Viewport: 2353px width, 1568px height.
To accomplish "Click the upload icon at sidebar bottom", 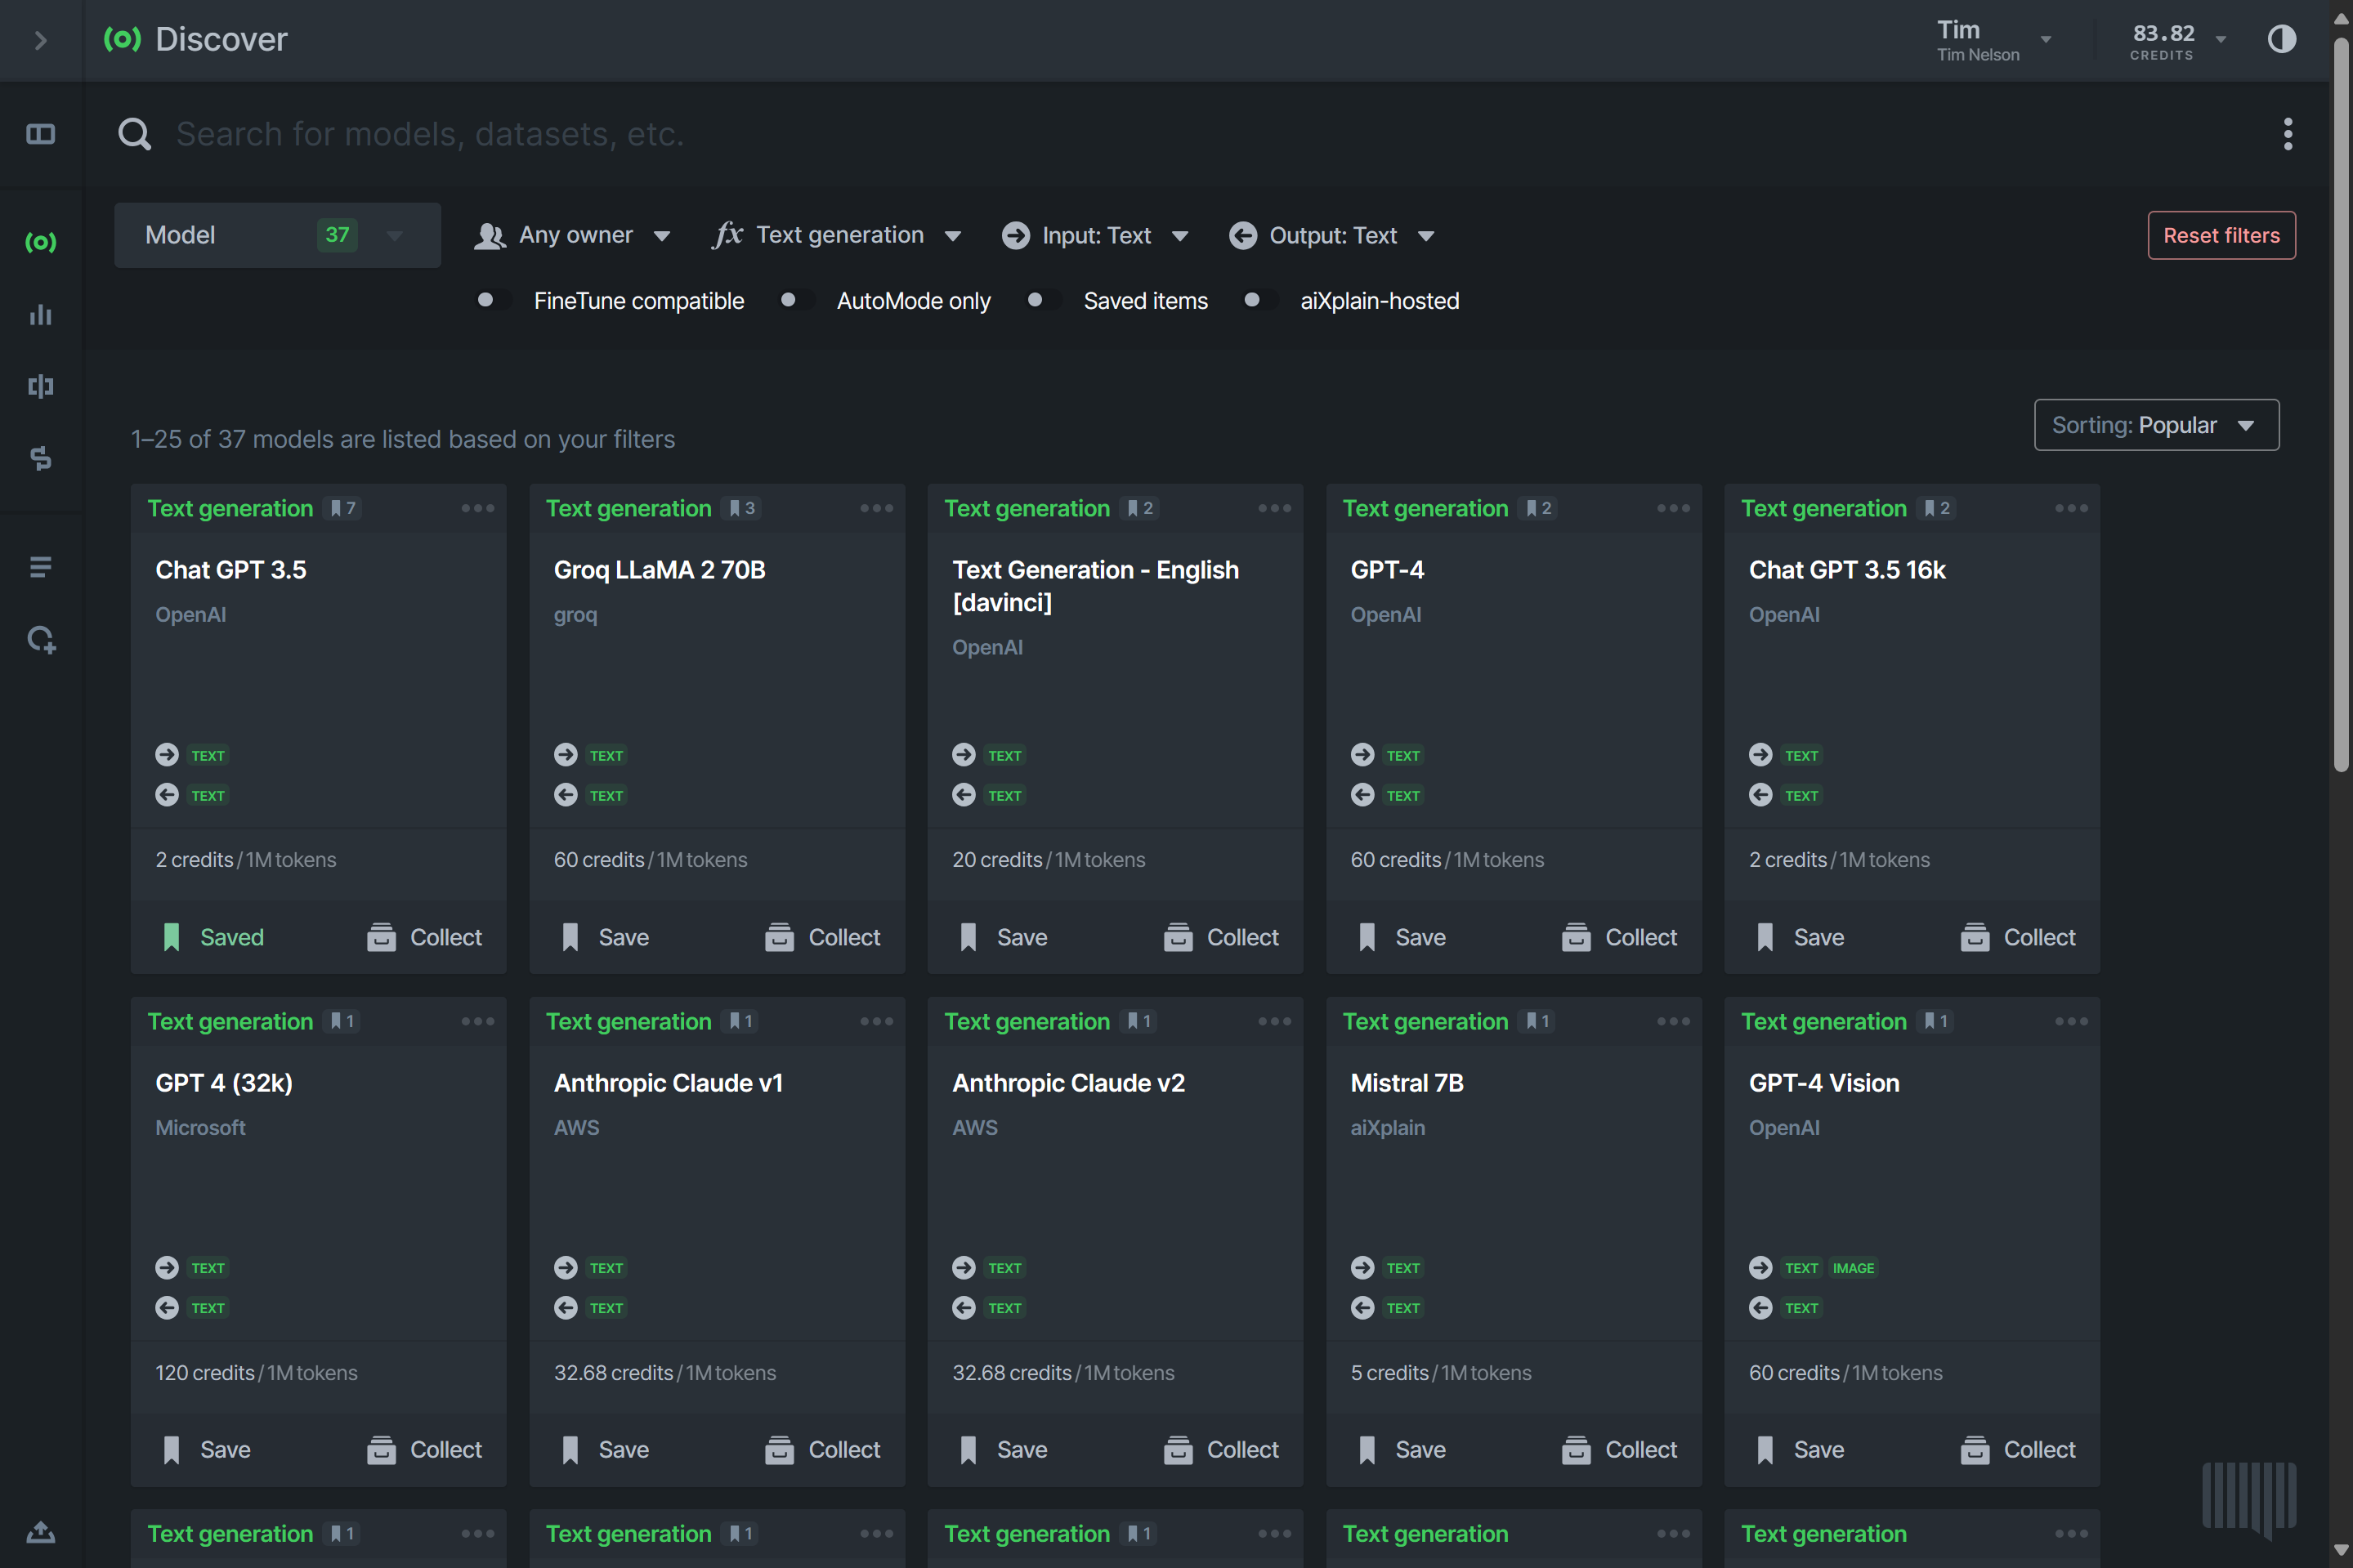I will (40, 1531).
